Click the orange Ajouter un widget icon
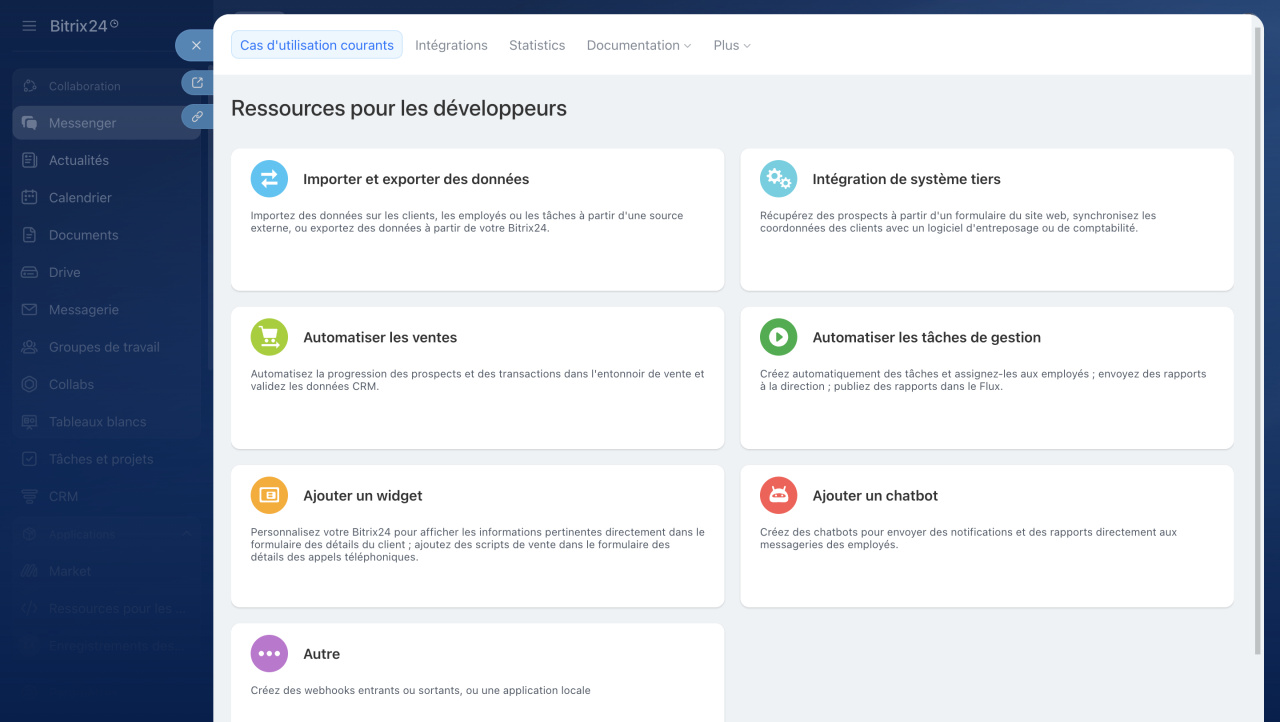 point(269,495)
